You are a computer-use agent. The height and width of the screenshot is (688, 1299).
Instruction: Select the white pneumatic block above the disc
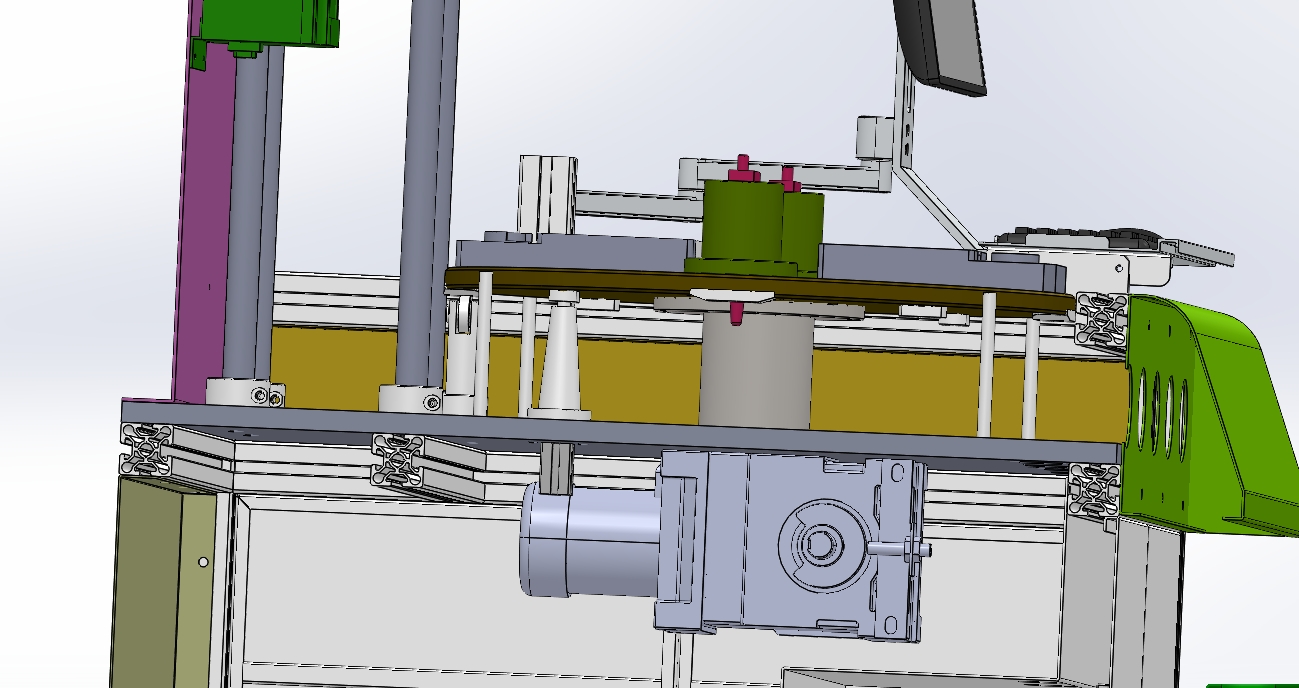pos(547,196)
